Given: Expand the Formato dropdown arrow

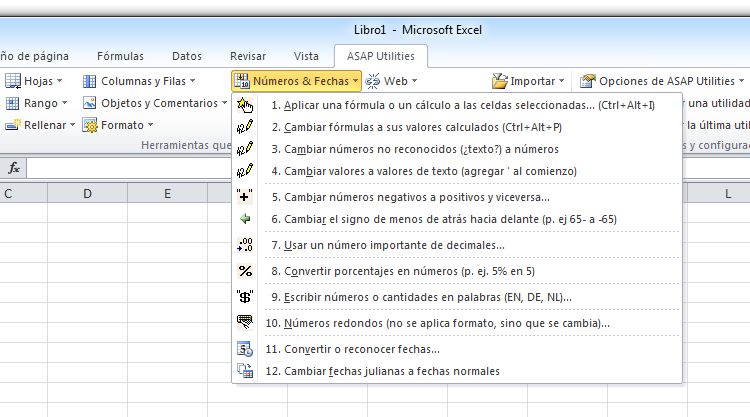Looking at the screenshot, I should click(150, 125).
